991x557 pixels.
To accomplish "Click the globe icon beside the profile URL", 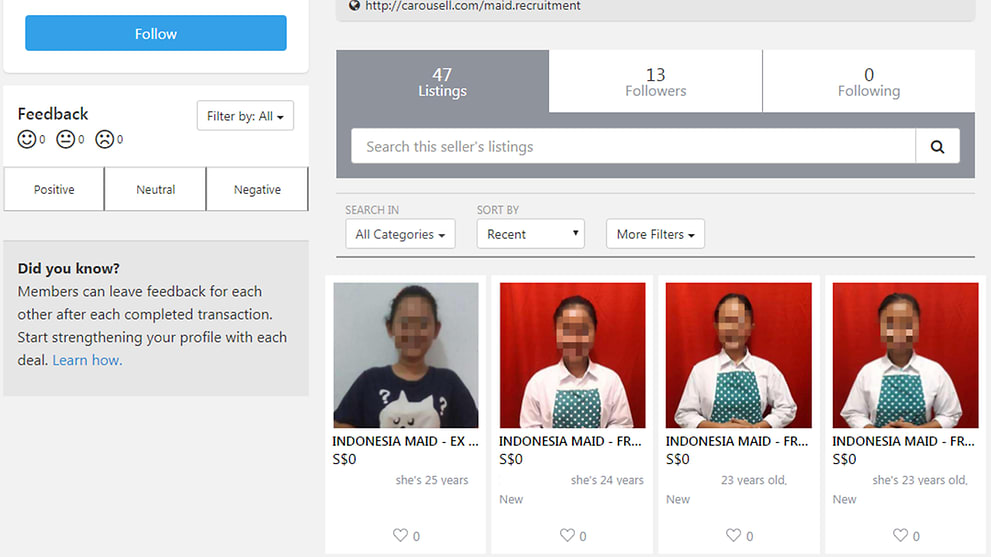I will tap(355, 6).
